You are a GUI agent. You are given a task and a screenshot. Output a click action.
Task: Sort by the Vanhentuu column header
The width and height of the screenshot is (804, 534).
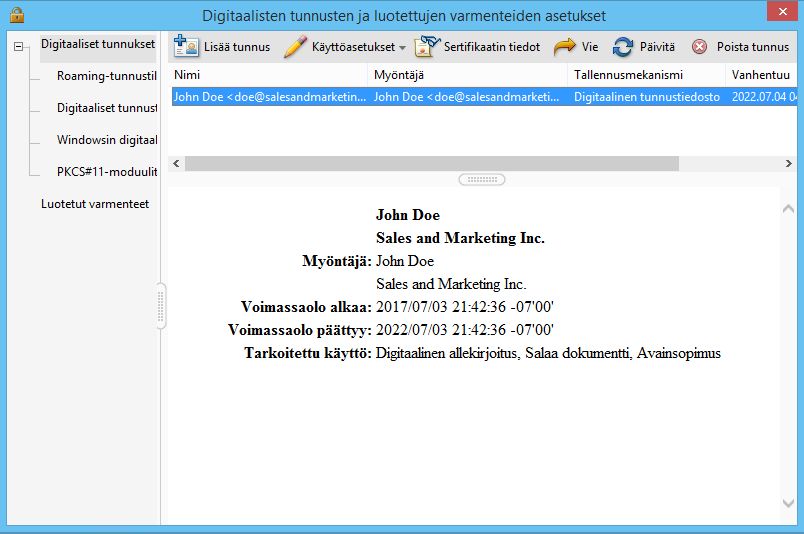[761, 75]
